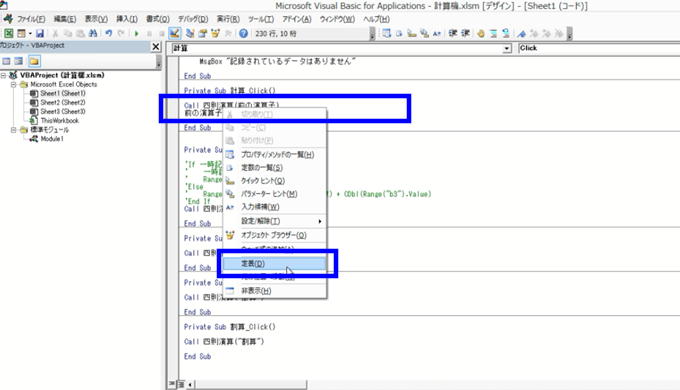
Task: Open the 挿入(I) menu
Action: coord(127,19)
